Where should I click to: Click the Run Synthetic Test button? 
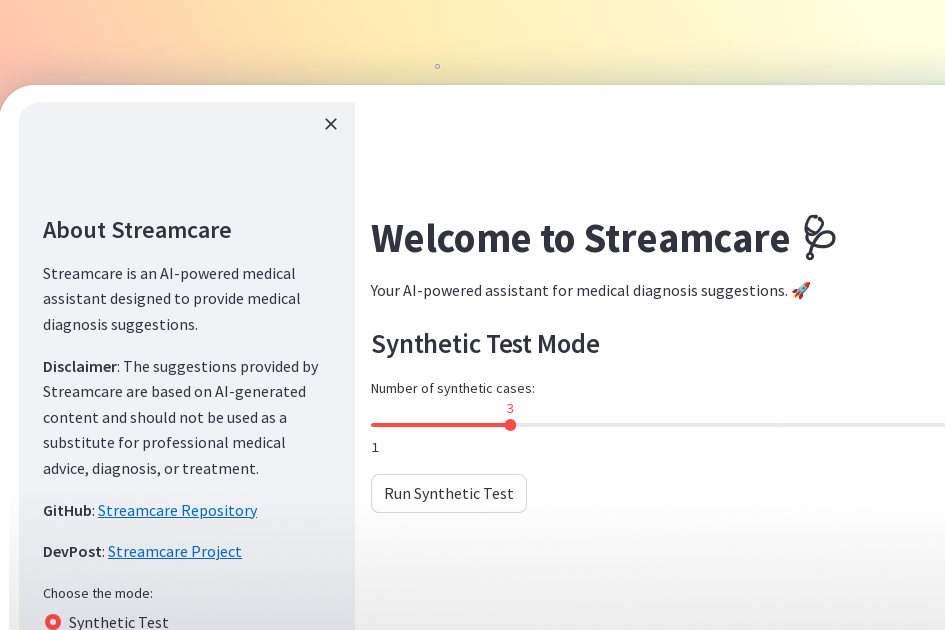click(449, 494)
